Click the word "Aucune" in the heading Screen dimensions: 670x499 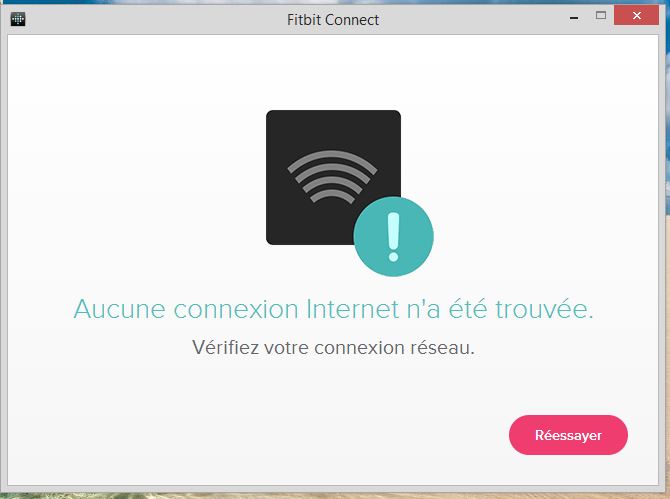pos(120,309)
